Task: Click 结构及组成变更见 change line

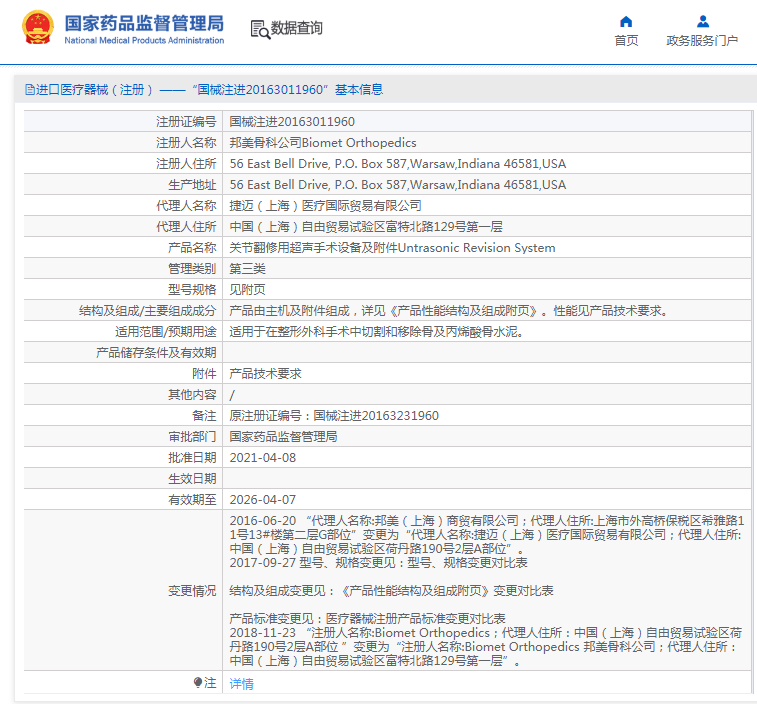Action: click(x=392, y=591)
